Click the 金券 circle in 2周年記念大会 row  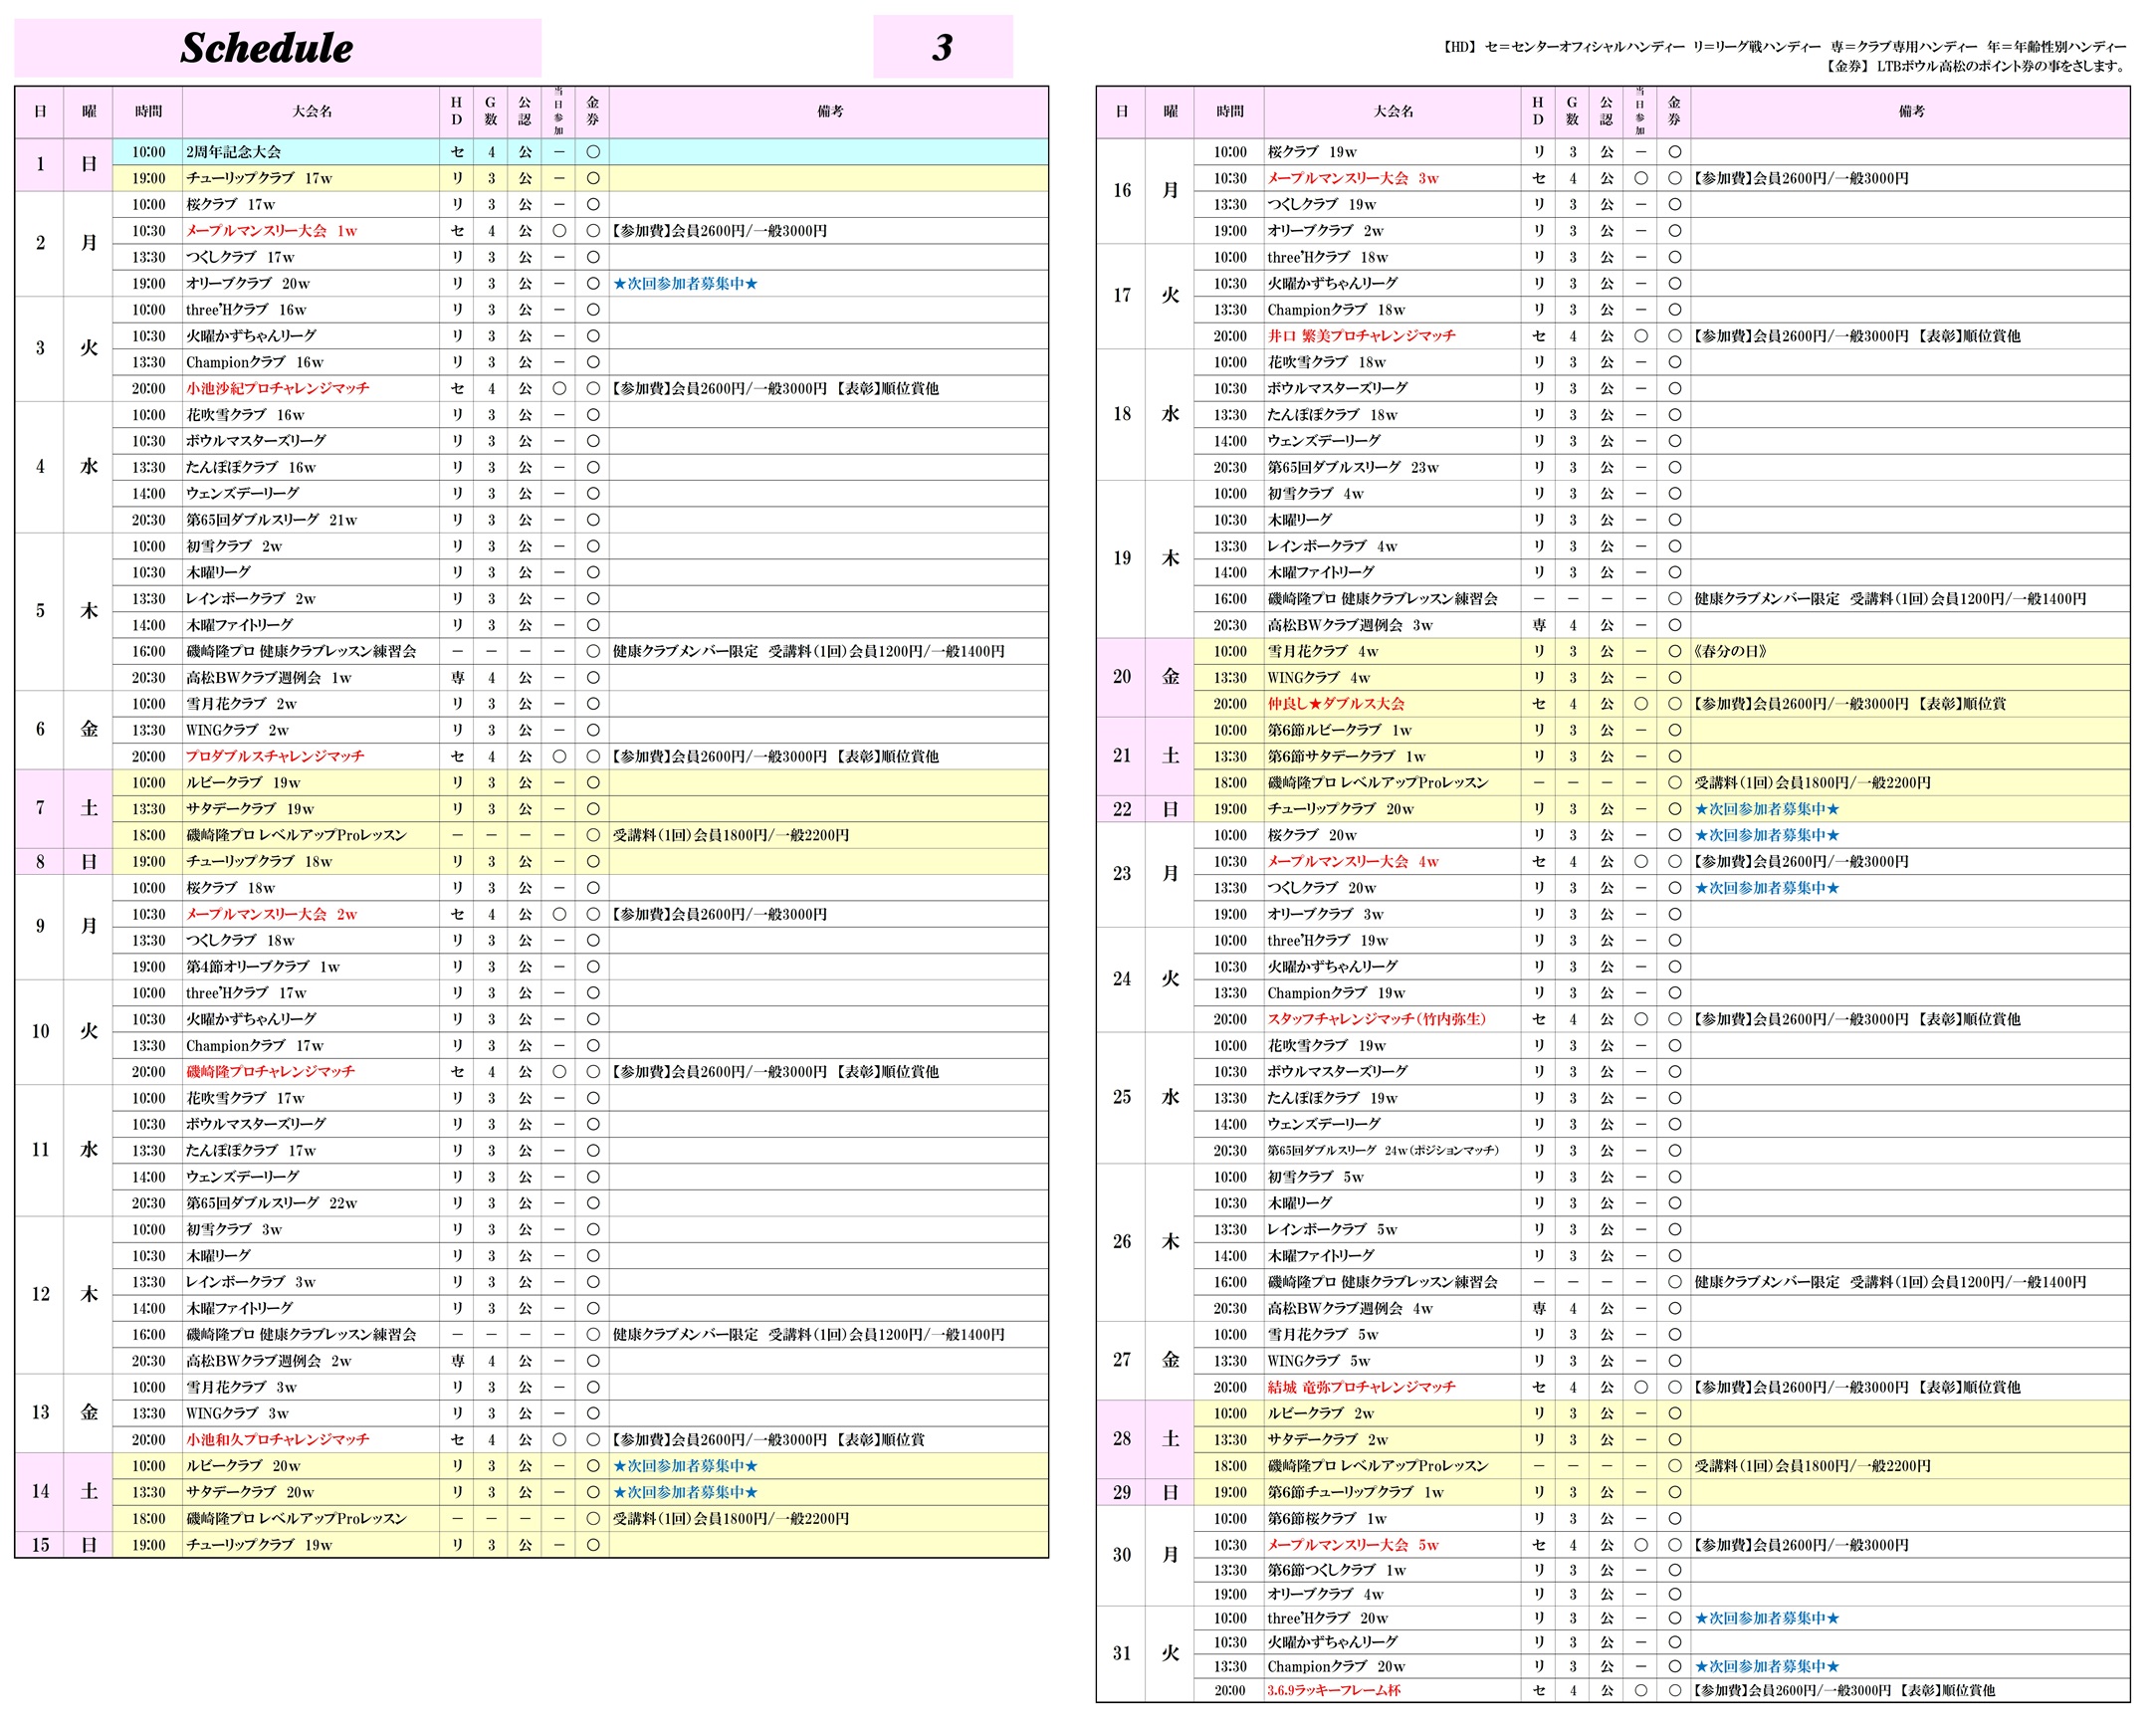(593, 152)
